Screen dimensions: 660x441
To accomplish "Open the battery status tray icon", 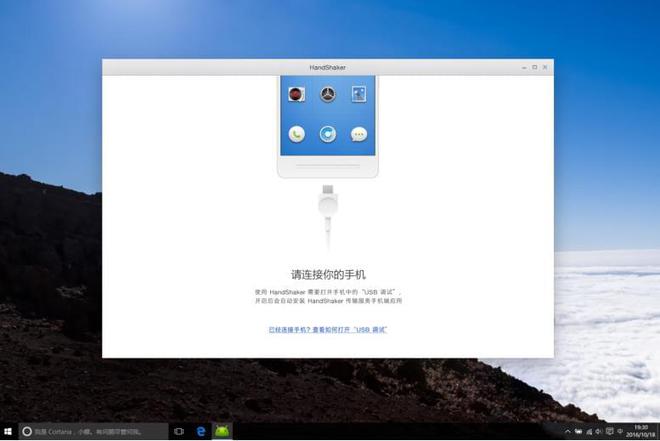I will 578,432.
